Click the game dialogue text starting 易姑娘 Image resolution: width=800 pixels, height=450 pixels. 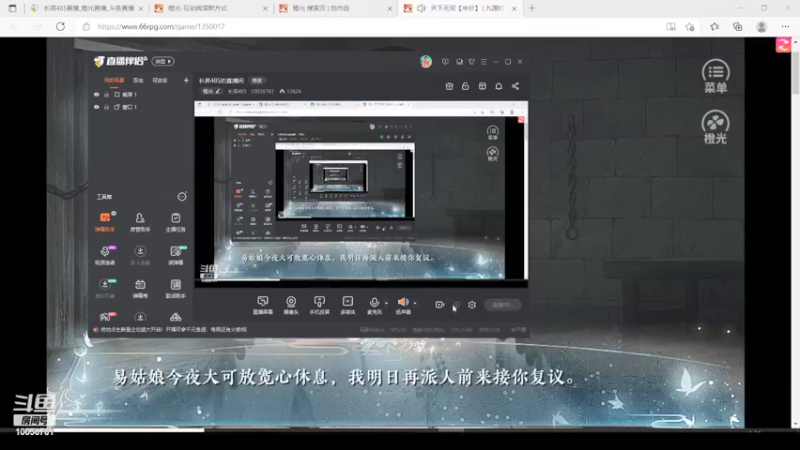[345, 377]
